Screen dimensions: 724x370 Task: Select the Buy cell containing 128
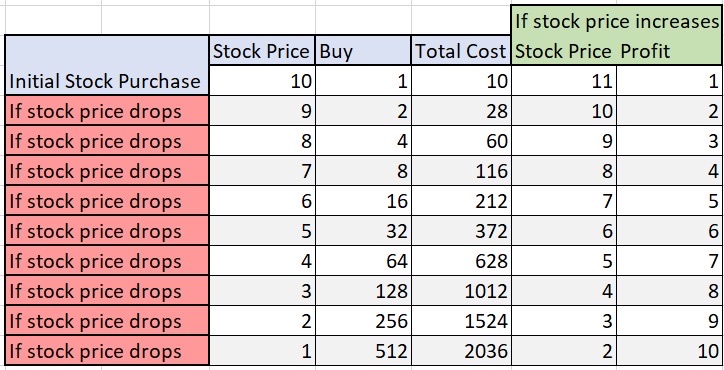(363, 291)
